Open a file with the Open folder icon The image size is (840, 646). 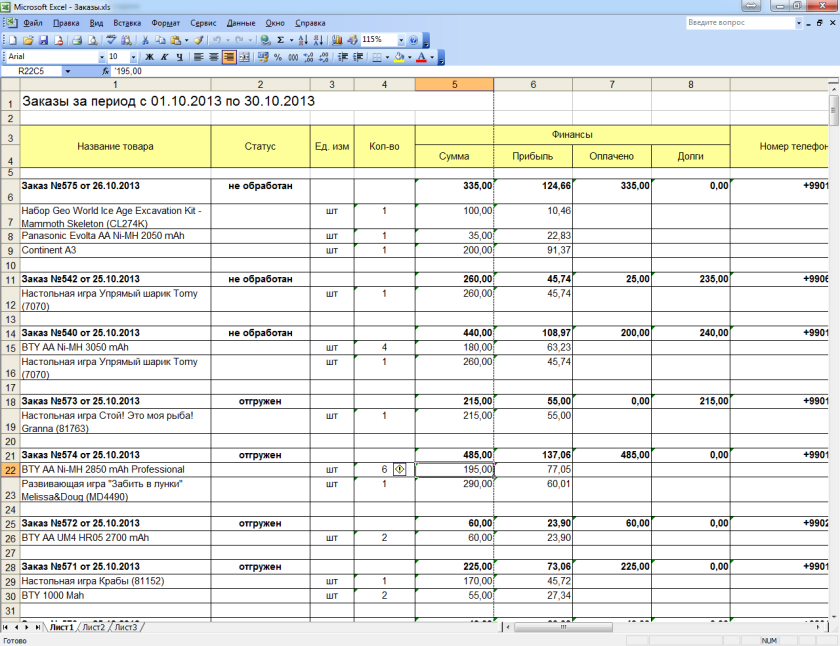29,40
